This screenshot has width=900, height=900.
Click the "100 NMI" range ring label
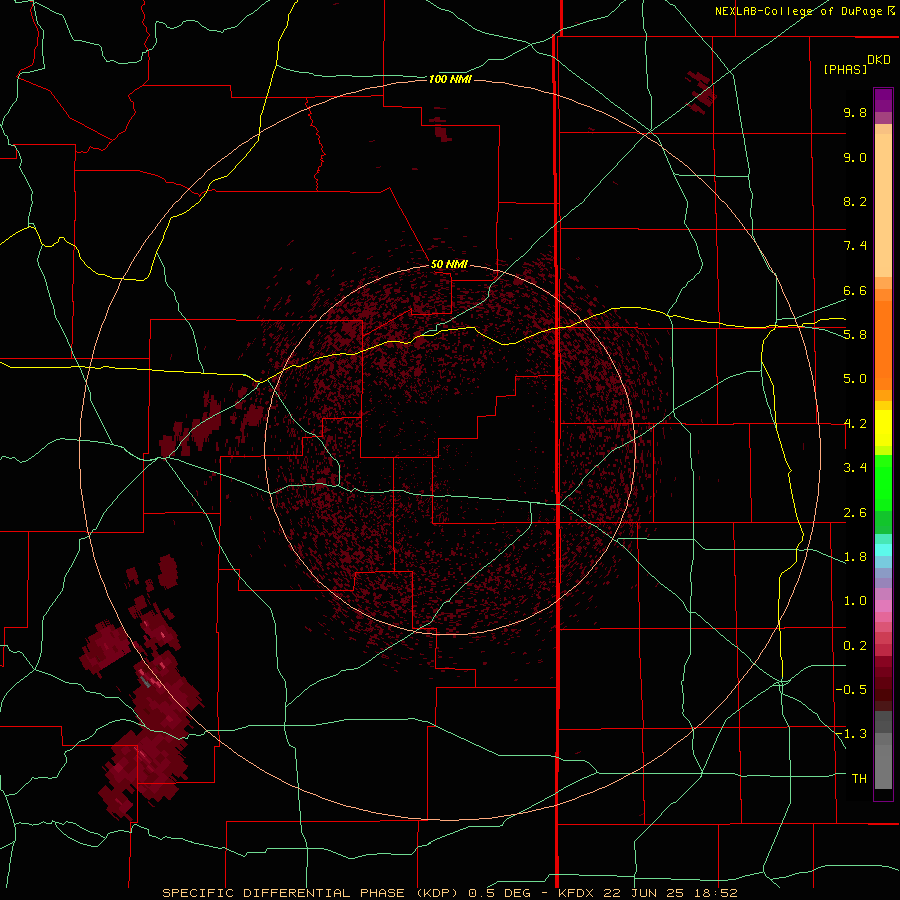tap(450, 79)
